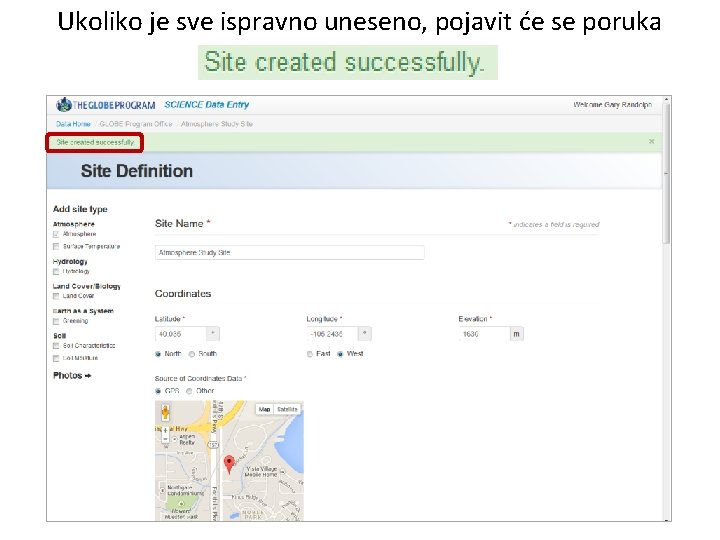Enable the Surface Temperature checkbox
The image size is (720, 540).
coord(56,247)
